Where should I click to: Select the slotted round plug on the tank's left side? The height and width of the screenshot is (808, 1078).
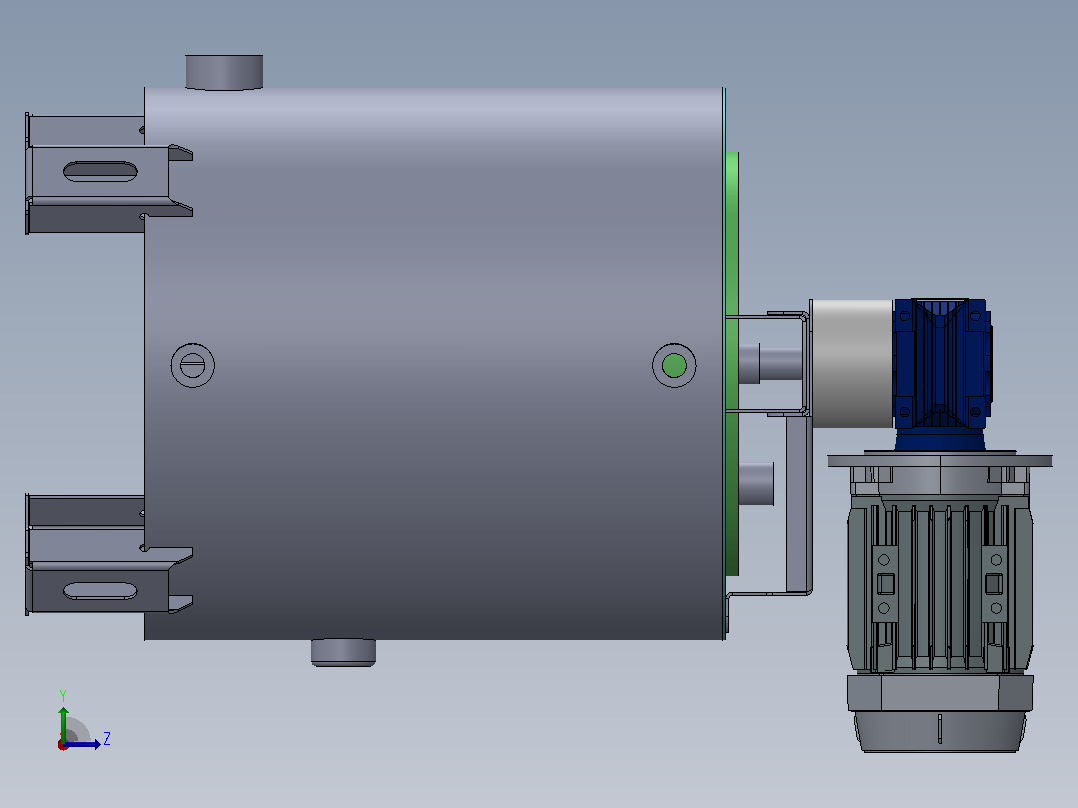192,365
